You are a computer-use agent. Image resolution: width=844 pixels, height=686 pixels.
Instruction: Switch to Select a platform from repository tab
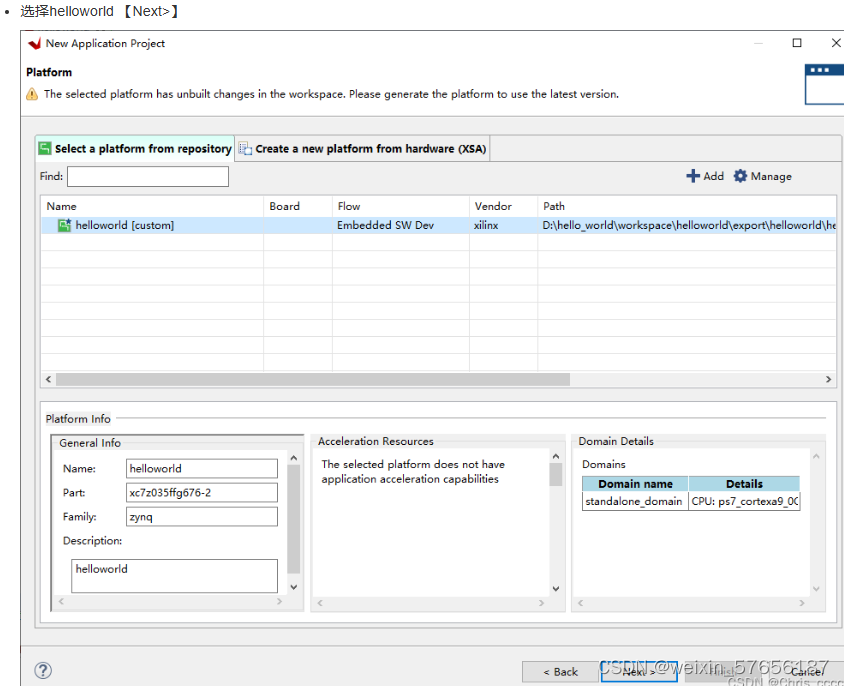[135, 149]
